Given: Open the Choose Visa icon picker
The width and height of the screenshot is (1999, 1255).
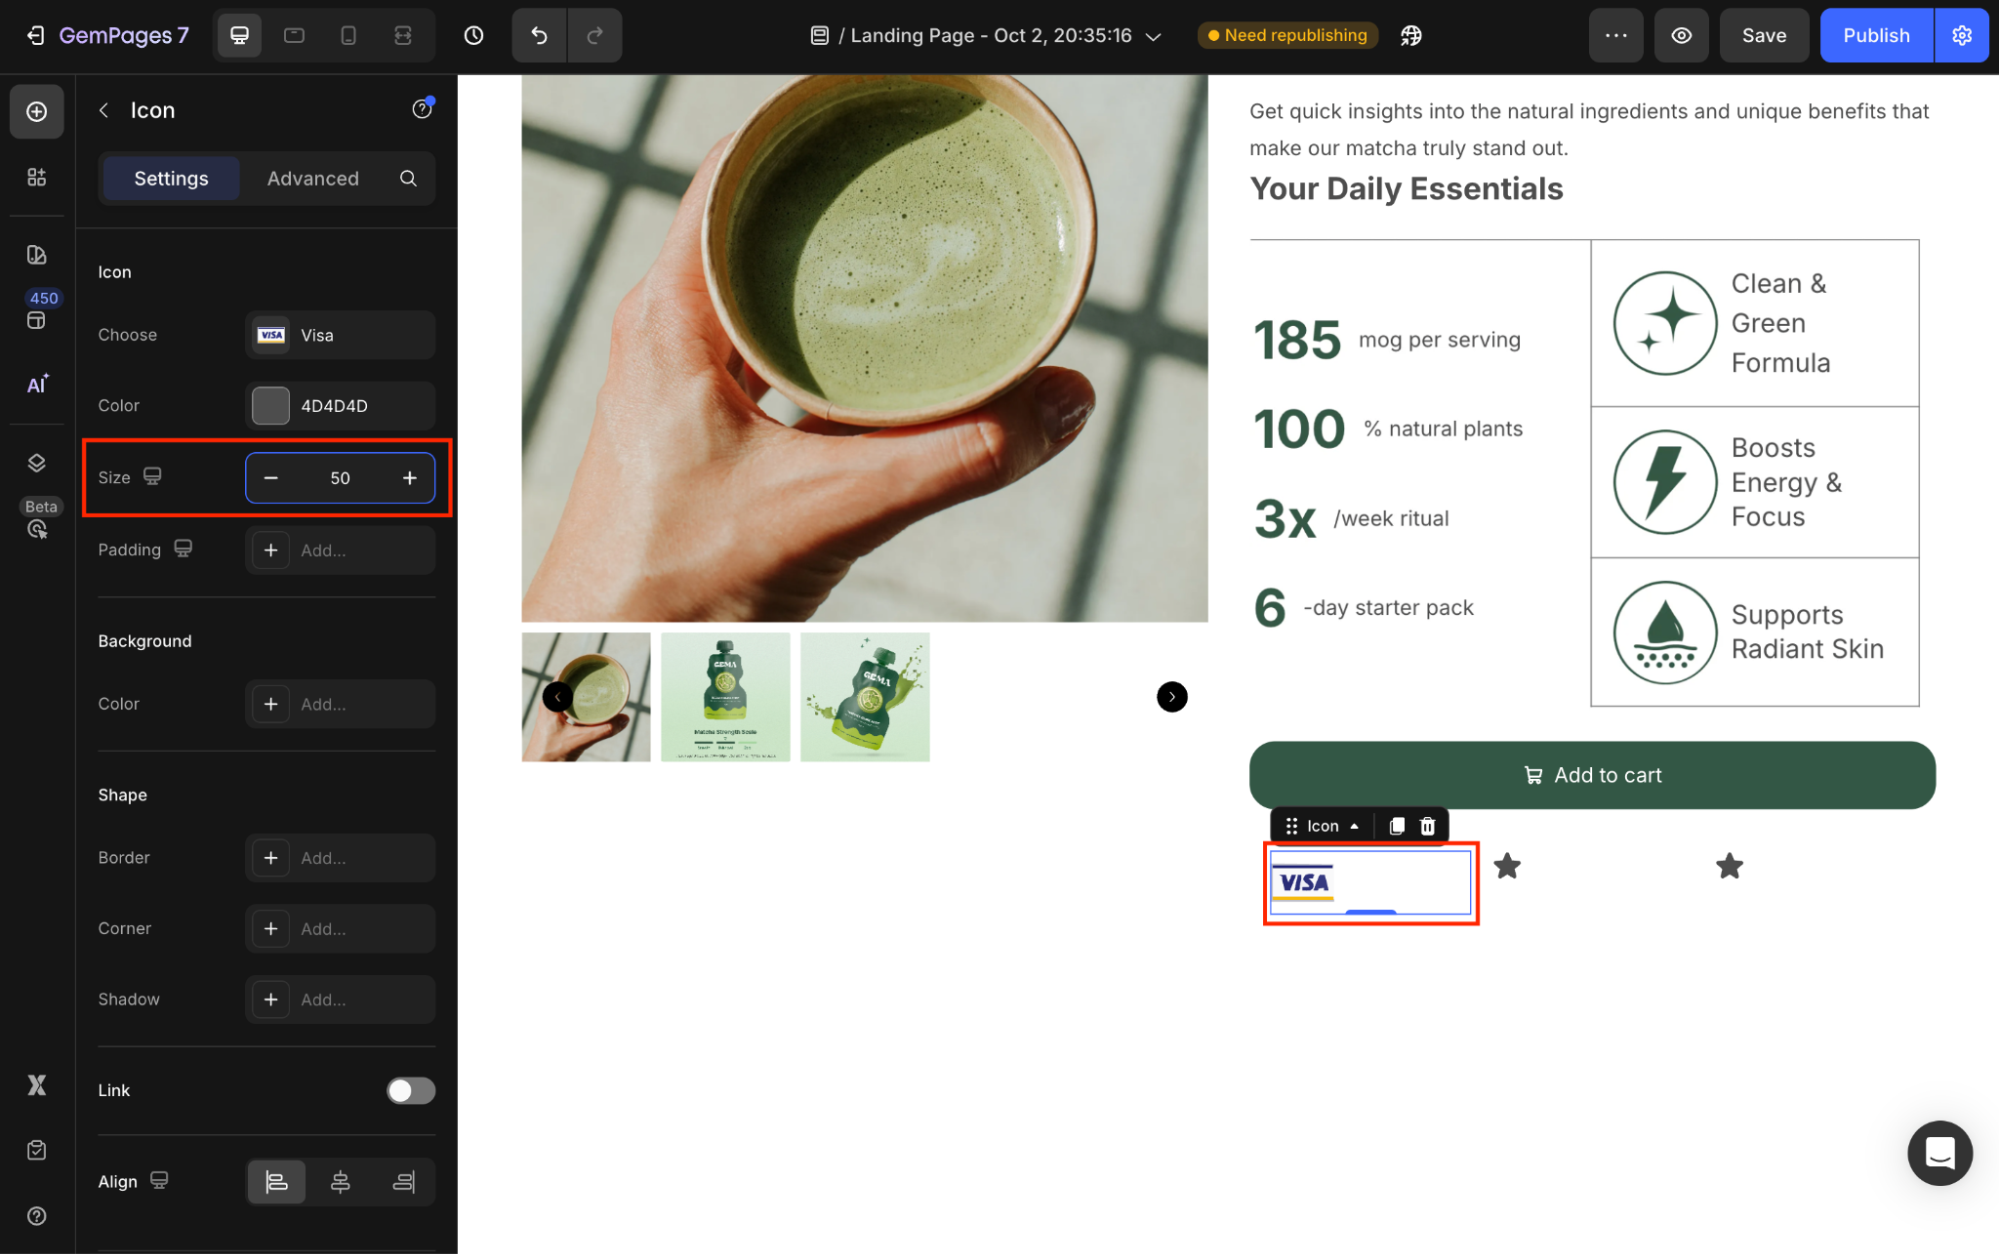Looking at the screenshot, I should 340,335.
